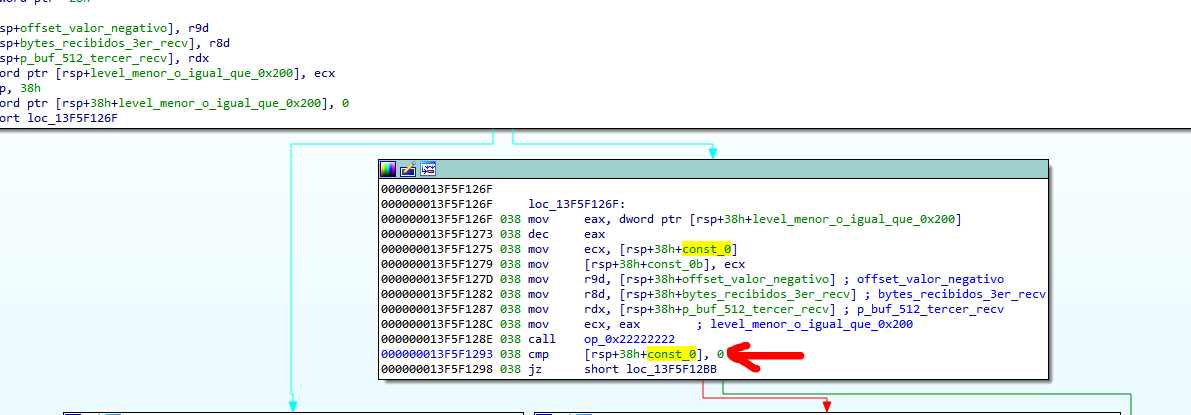
Task: Select highlighted const_0 in cmp instruction
Action: click(671, 354)
